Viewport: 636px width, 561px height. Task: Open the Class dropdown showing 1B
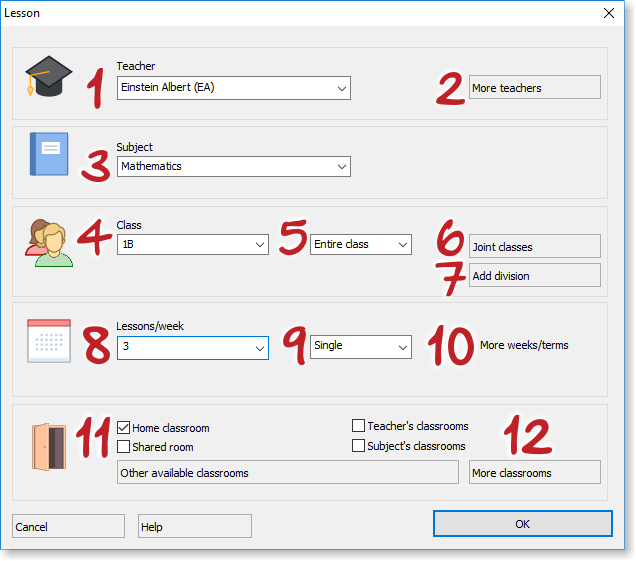point(192,244)
